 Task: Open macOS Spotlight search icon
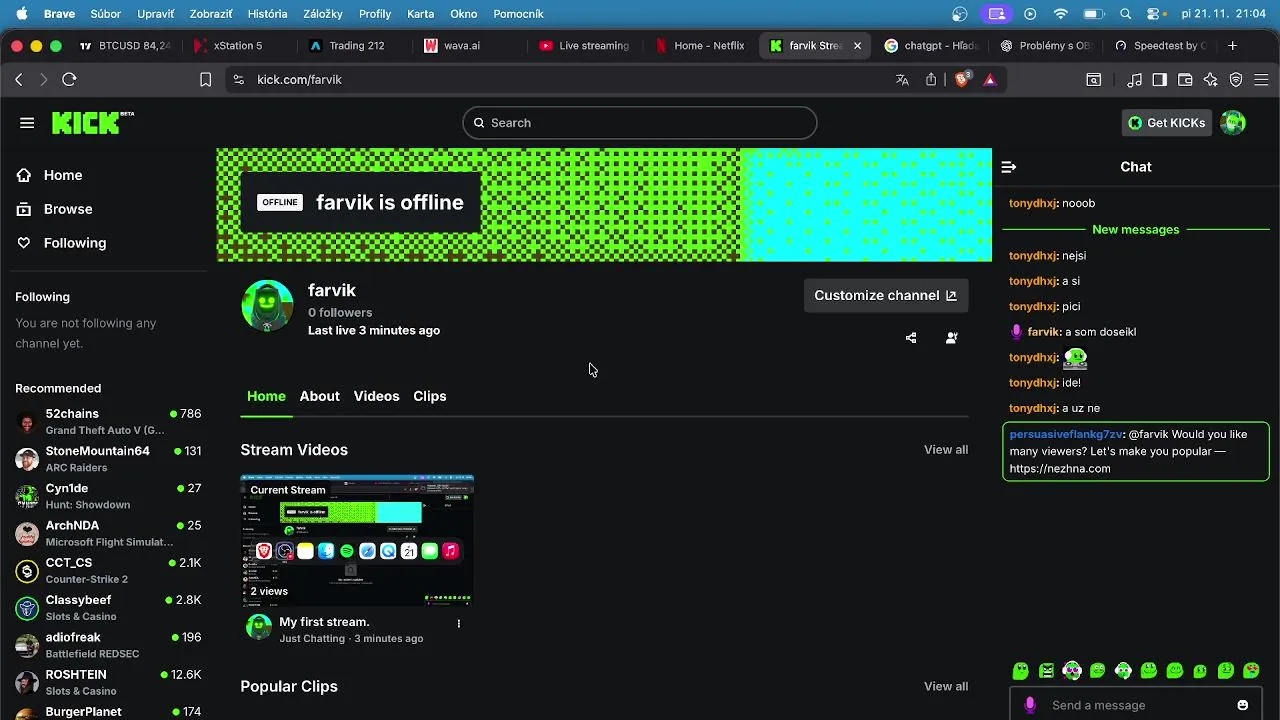click(1126, 14)
